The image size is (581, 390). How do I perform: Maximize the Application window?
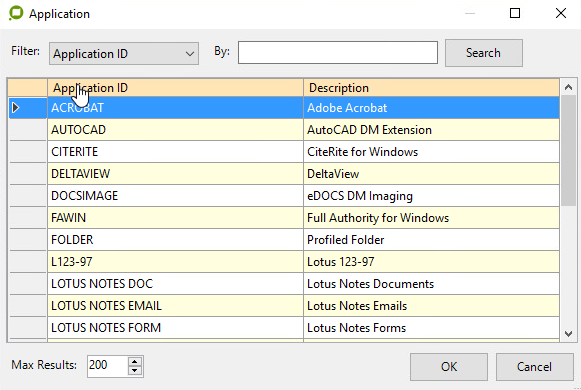(515, 13)
